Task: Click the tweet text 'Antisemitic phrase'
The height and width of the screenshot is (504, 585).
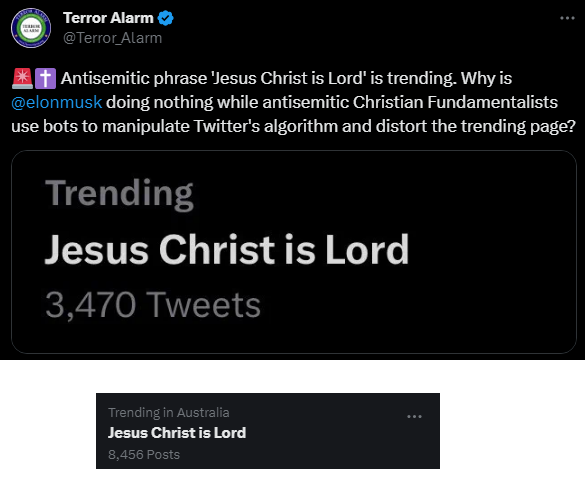Action: (134, 78)
